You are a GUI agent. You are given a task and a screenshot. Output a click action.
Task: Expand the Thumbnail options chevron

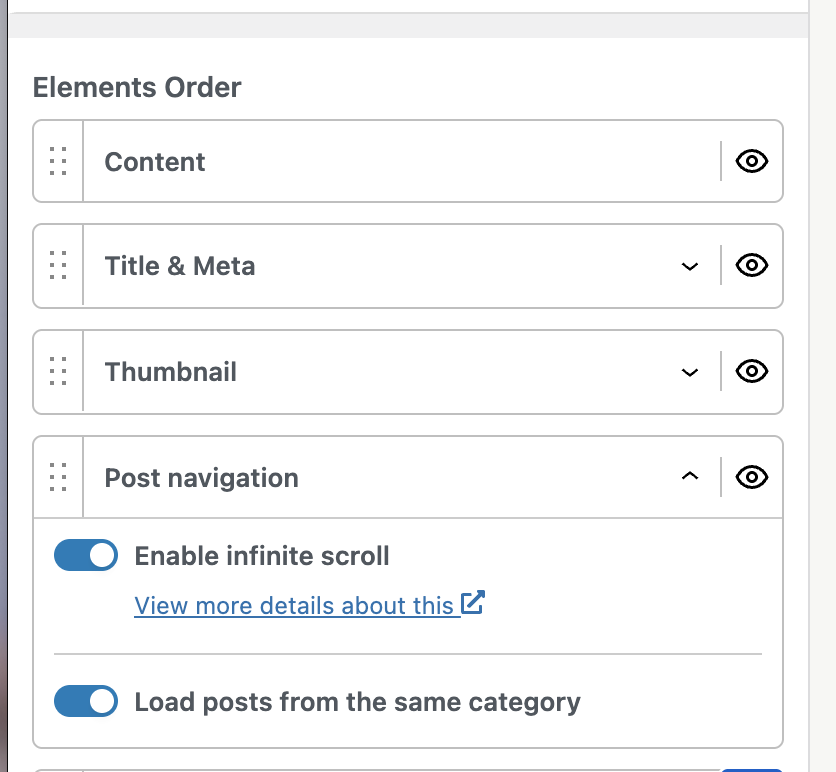tap(689, 372)
